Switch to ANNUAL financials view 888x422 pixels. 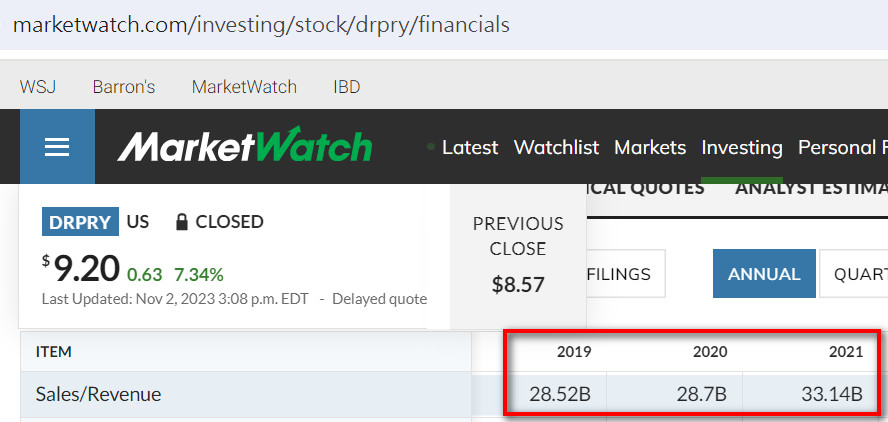coord(764,274)
